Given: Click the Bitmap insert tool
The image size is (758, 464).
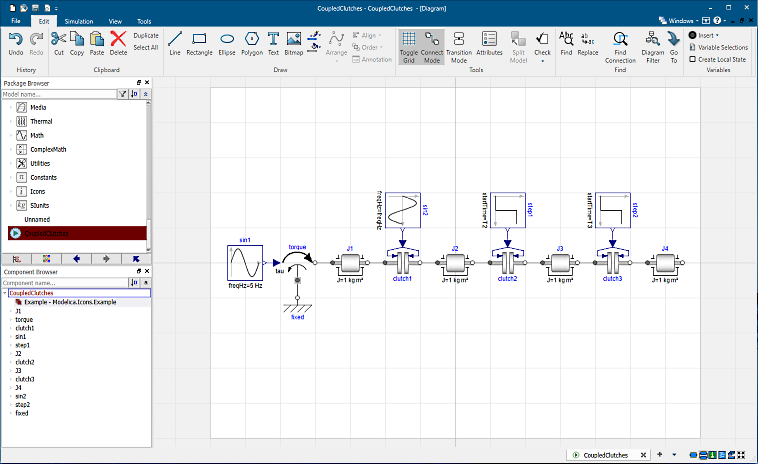Looking at the screenshot, I should coord(294,41).
